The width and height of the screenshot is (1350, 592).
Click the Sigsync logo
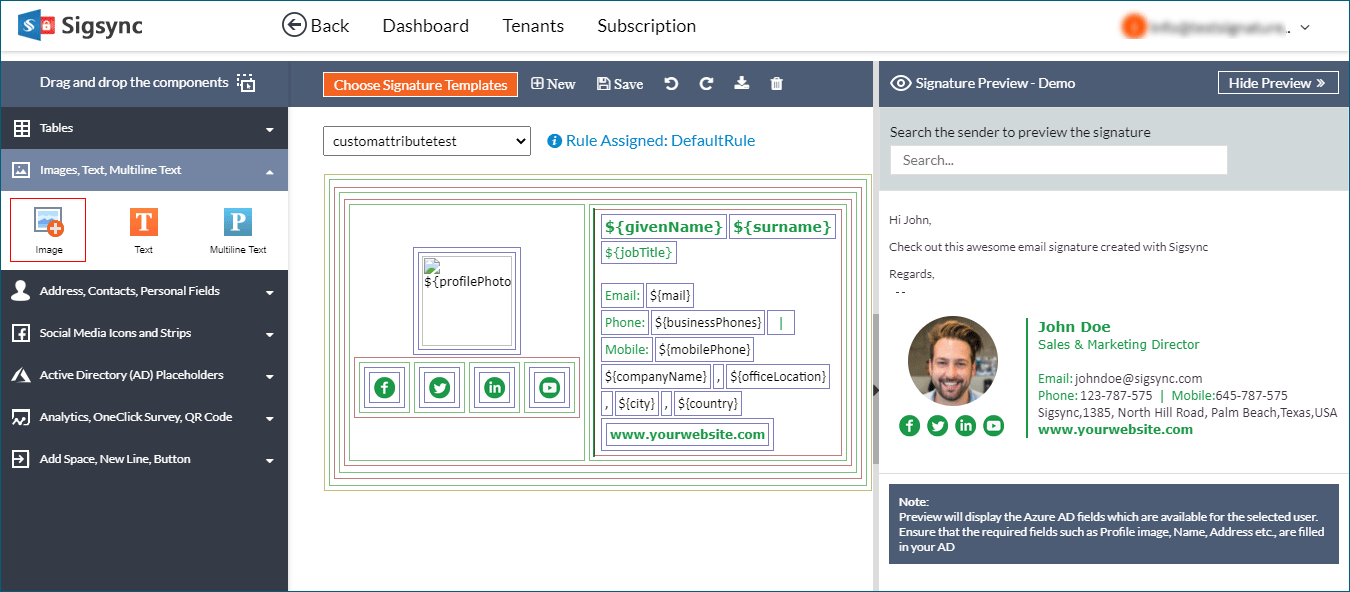81,26
